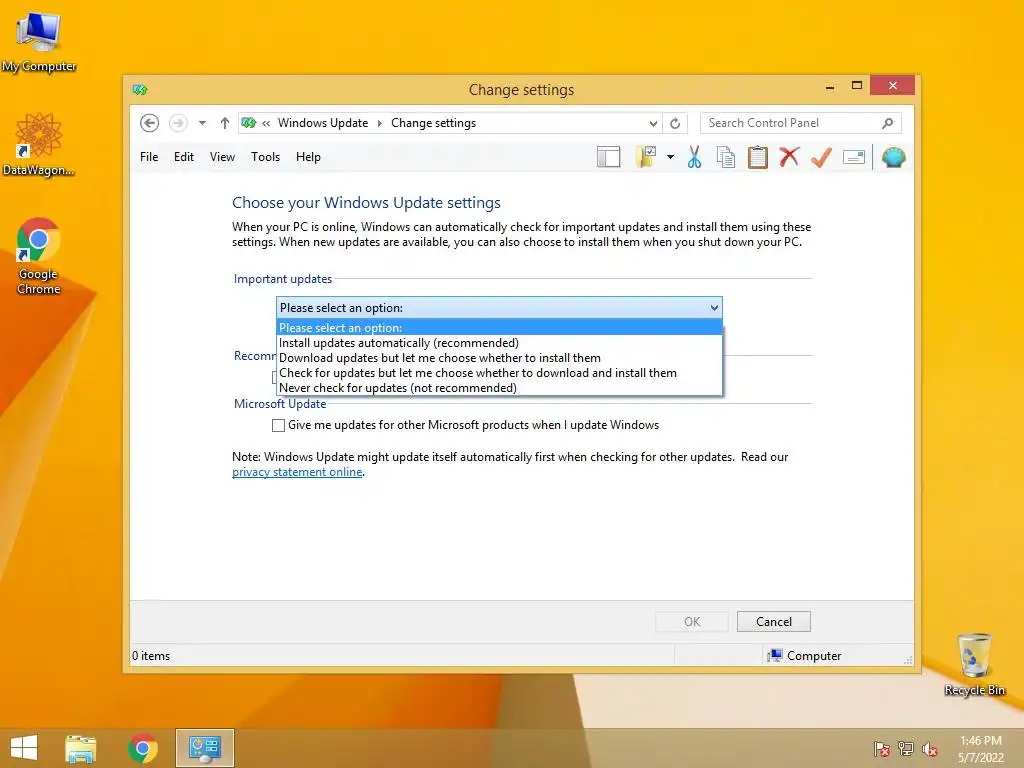Select Check for updates but let me choose

[499, 373]
